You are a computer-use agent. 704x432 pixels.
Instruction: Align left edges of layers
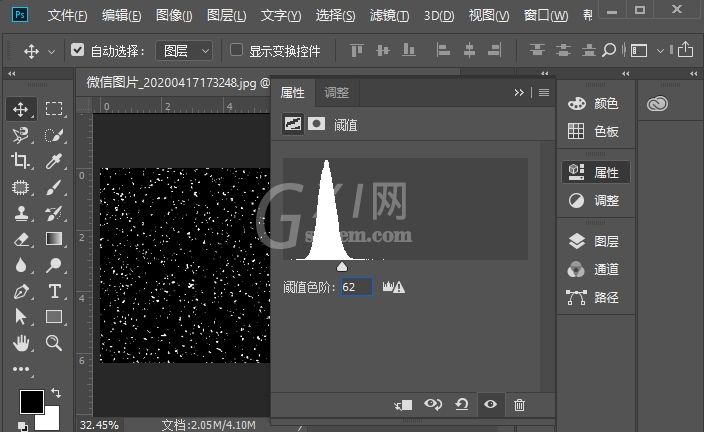pyautogui.click(x=443, y=50)
